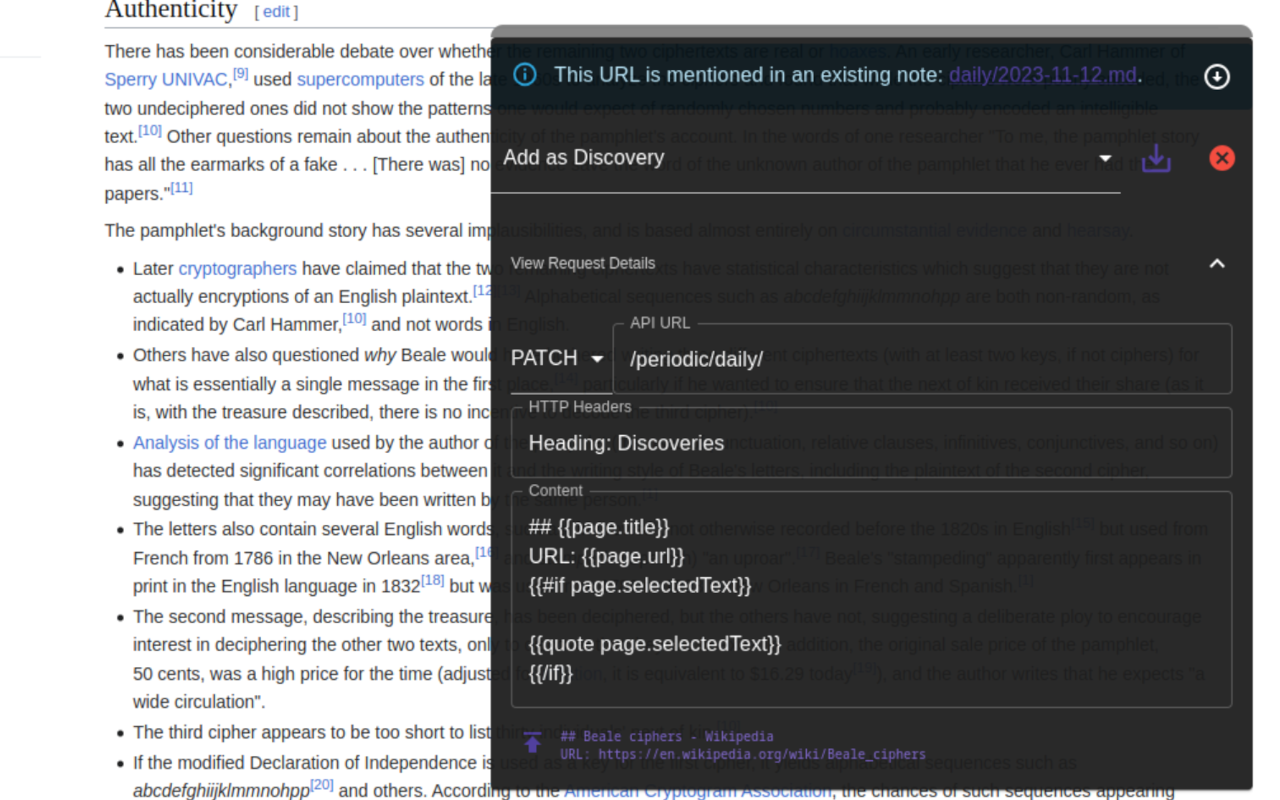Click the 'Analysis of the language' link

pos(230,443)
